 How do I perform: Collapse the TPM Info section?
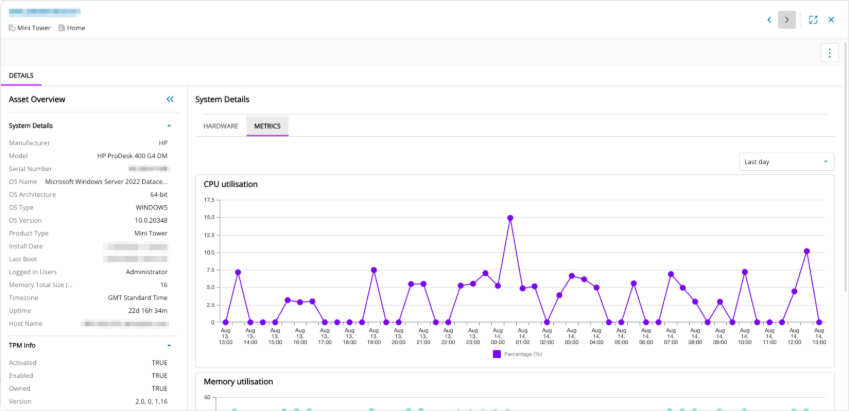point(169,345)
